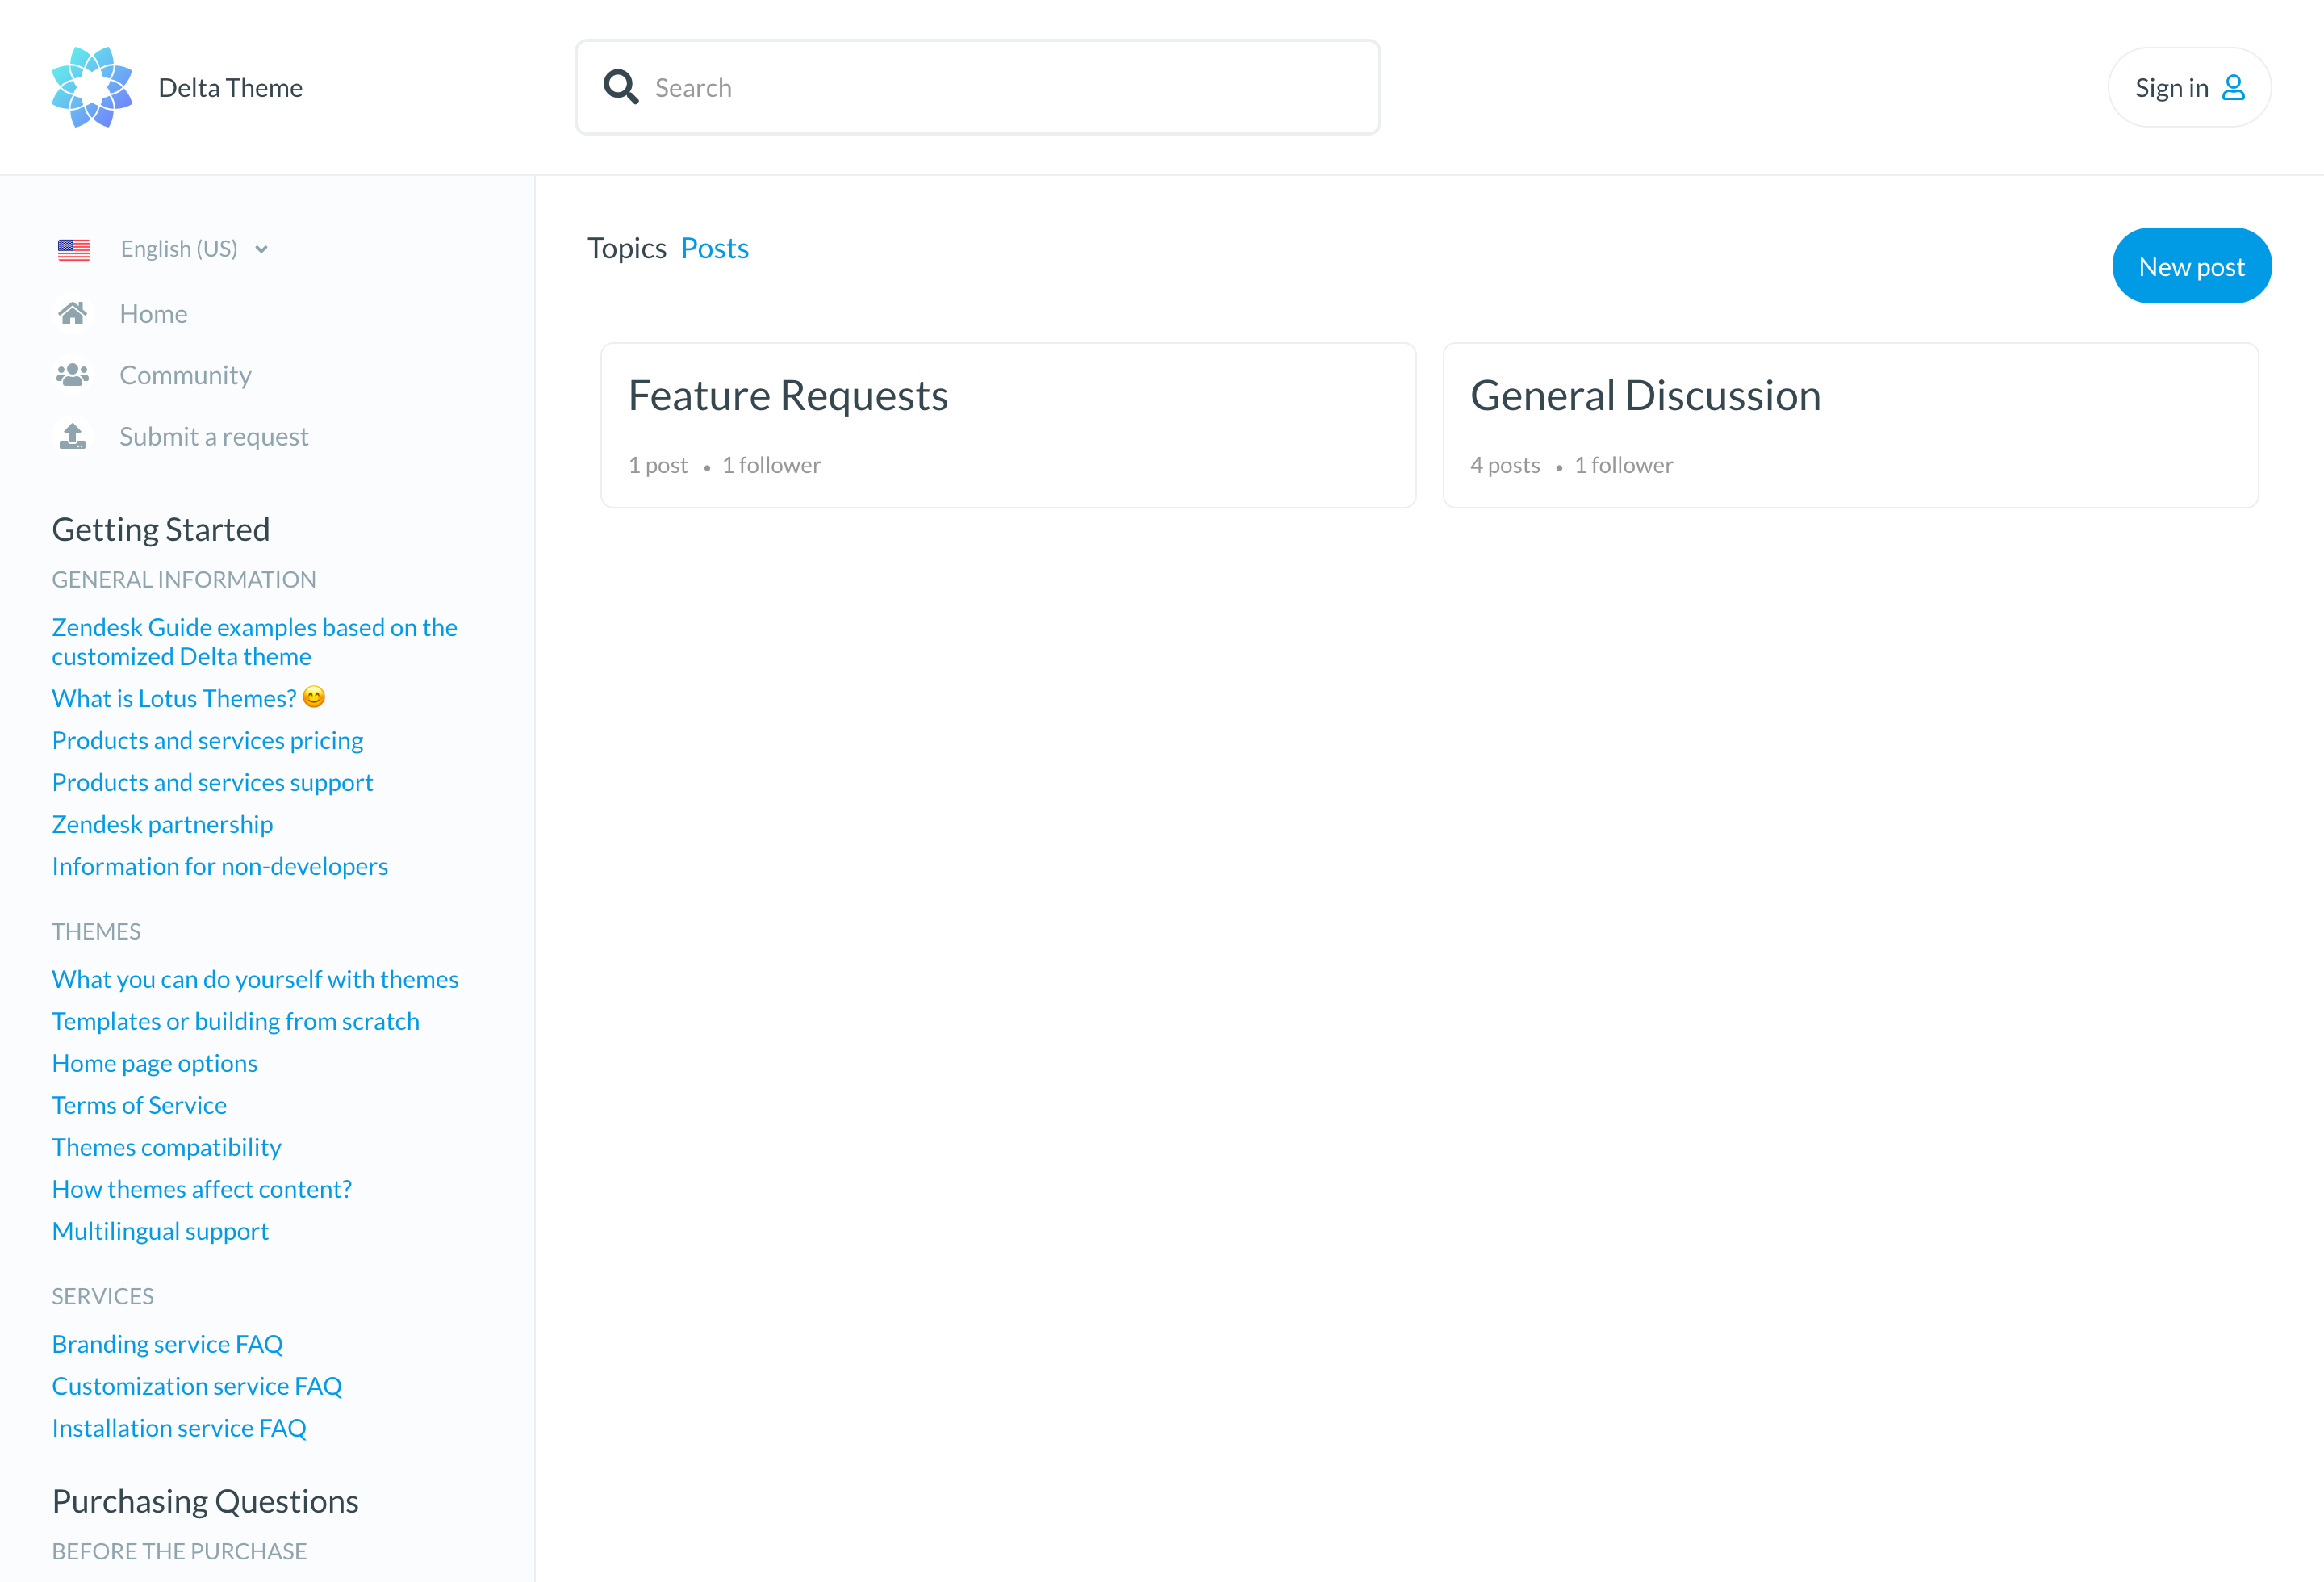This screenshot has width=2324, height=1582.
Task: Open Customization service FAQ link
Action: point(197,1386)
